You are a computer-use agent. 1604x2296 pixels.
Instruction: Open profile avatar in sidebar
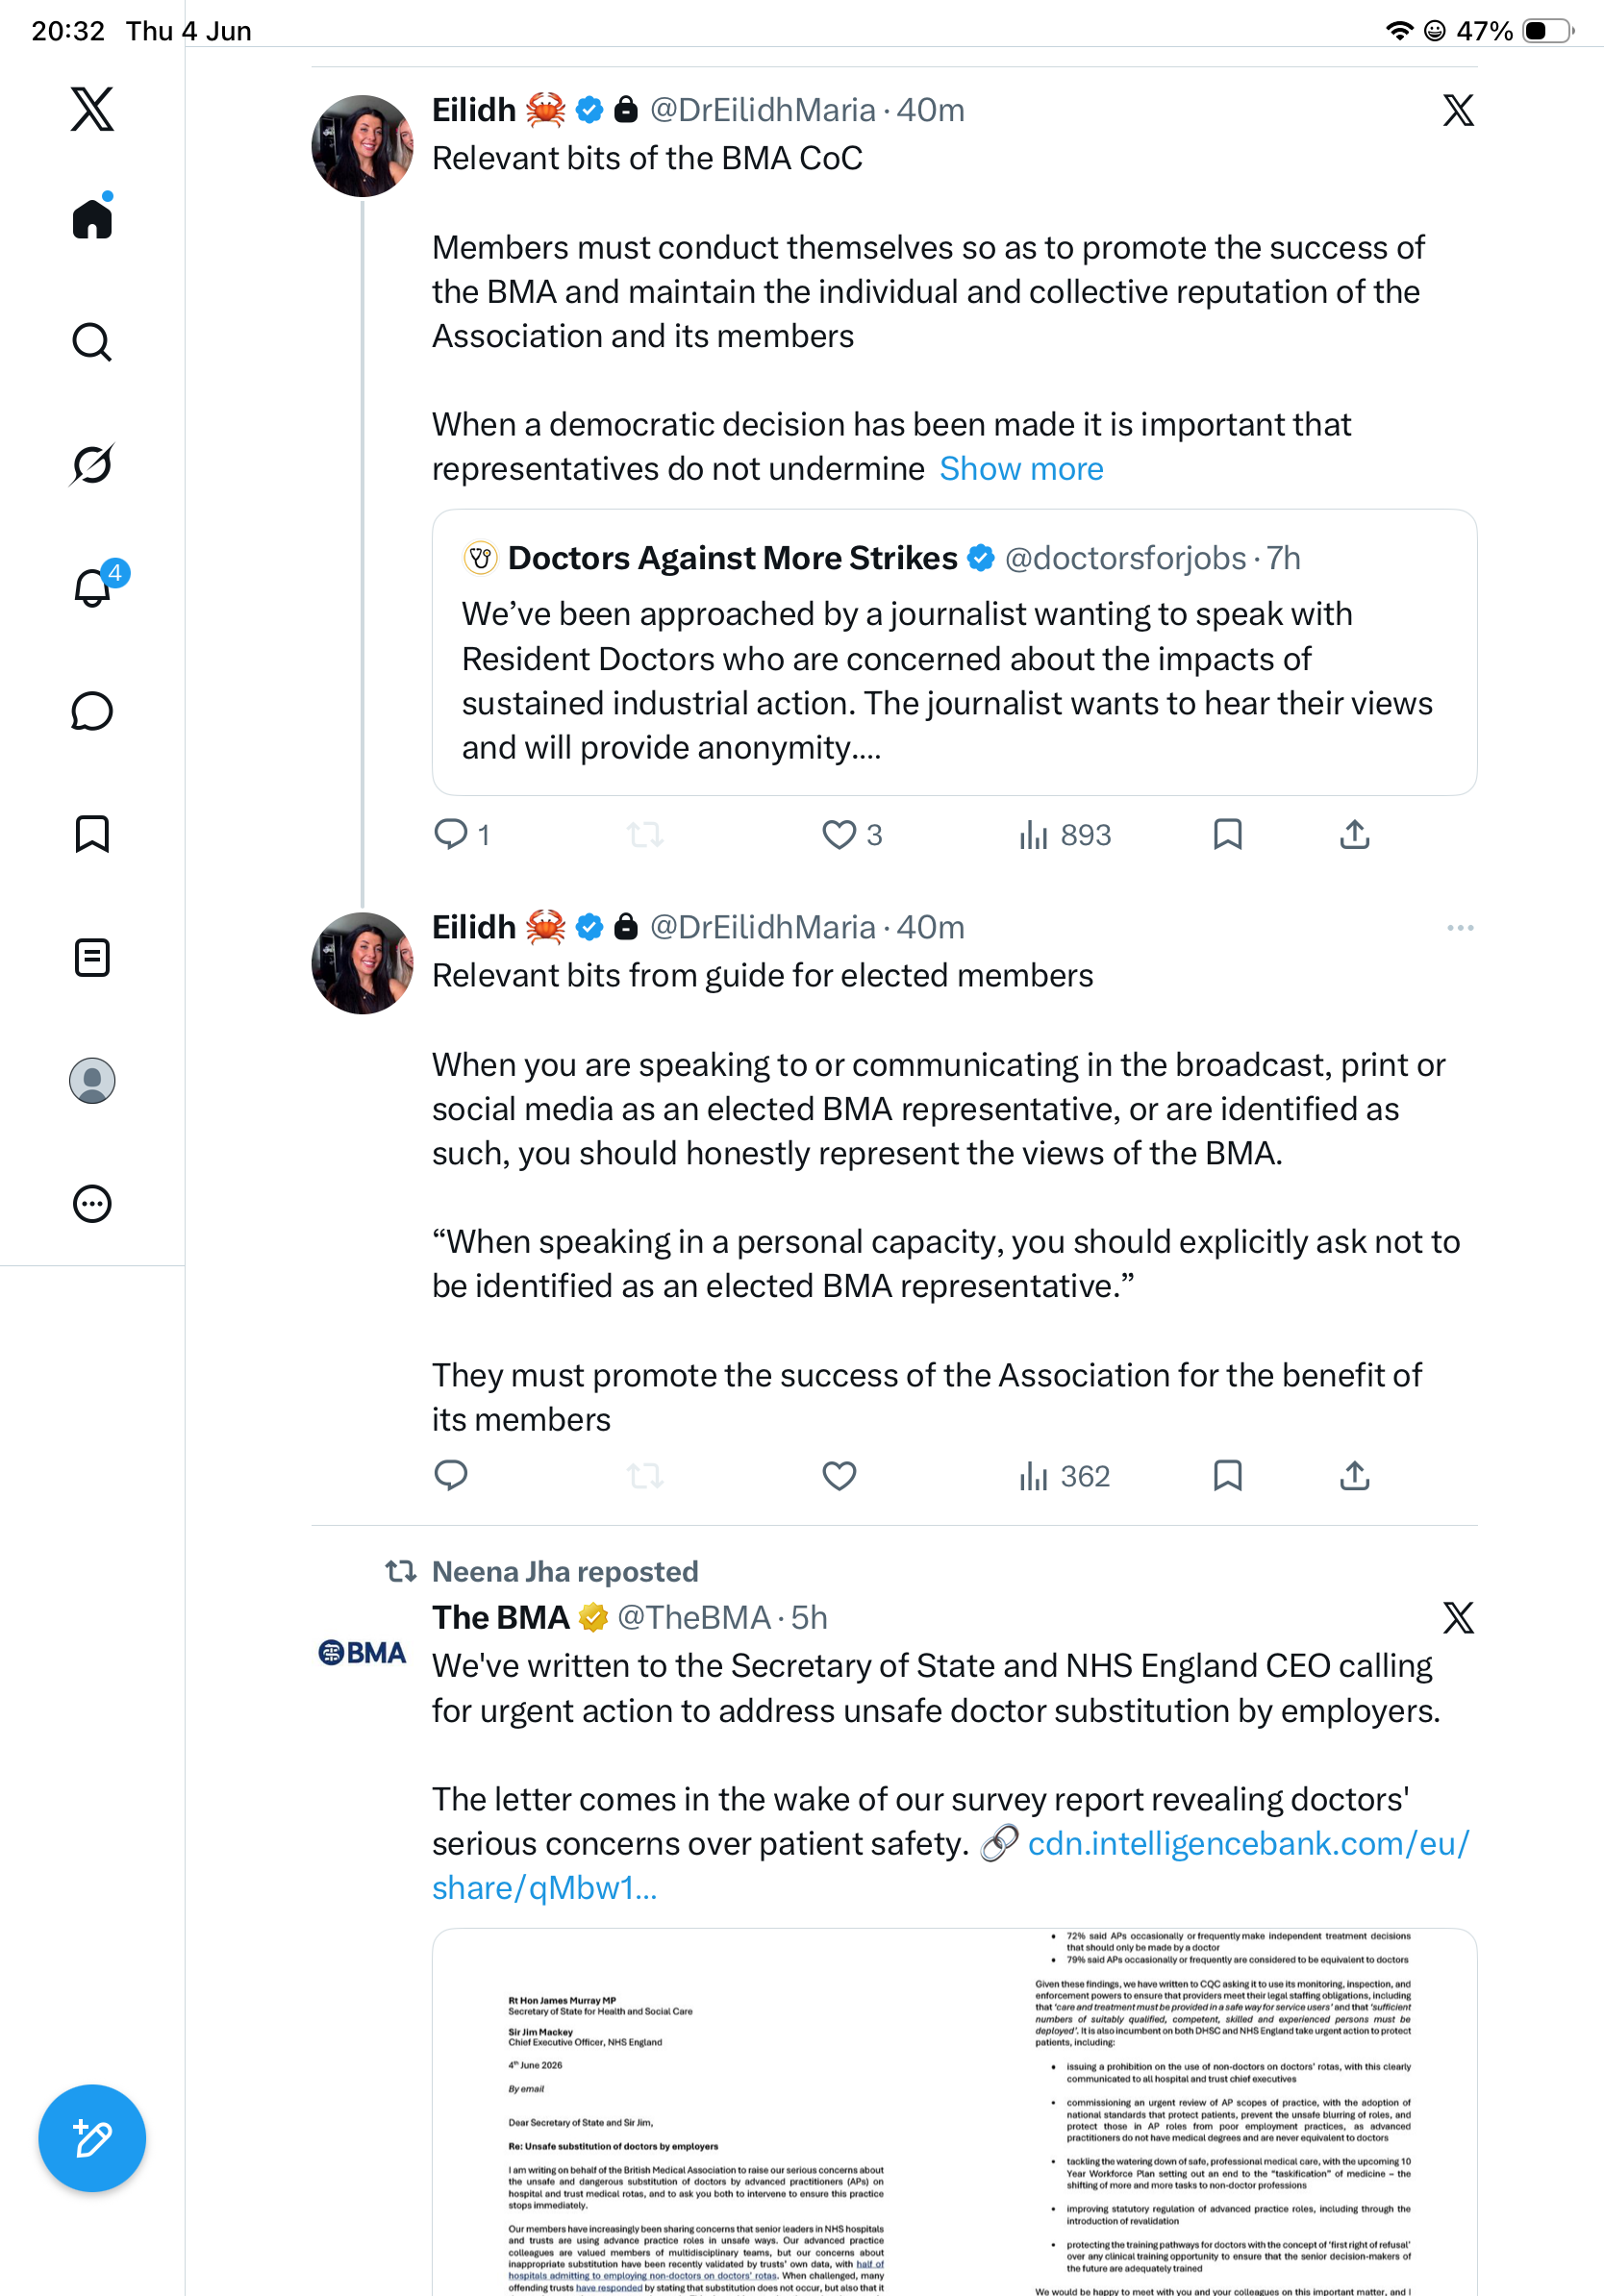(92, 1081)
